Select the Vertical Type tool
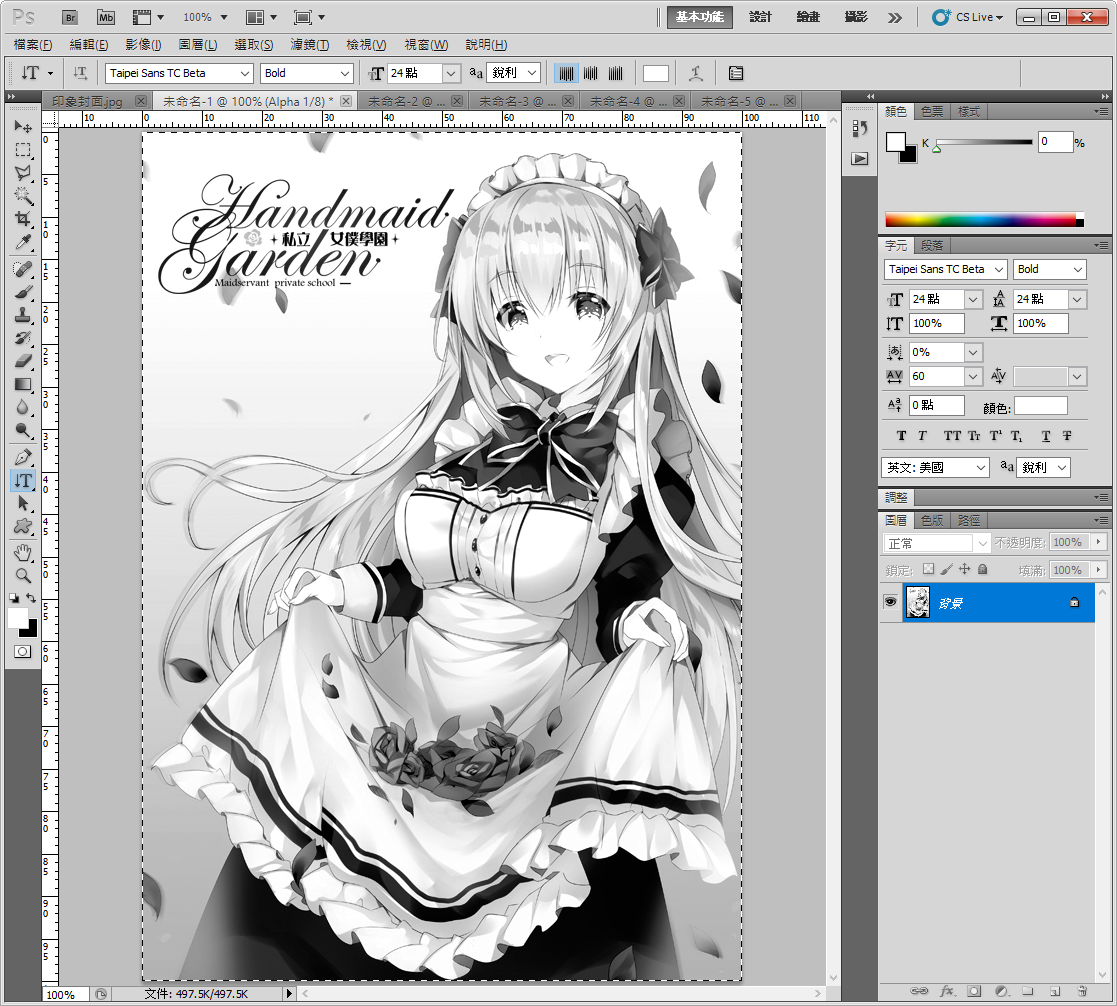Viewport: 1117px width, 1006px height. point(23,480)
